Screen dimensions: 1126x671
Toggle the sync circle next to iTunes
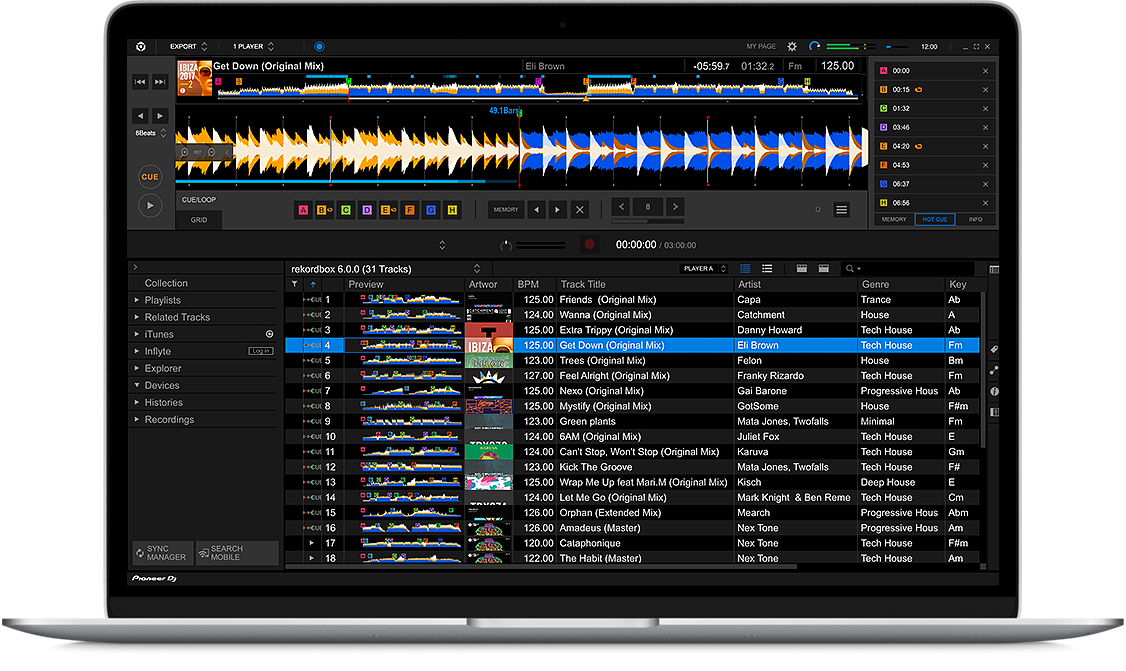click(x=269, y=334)
